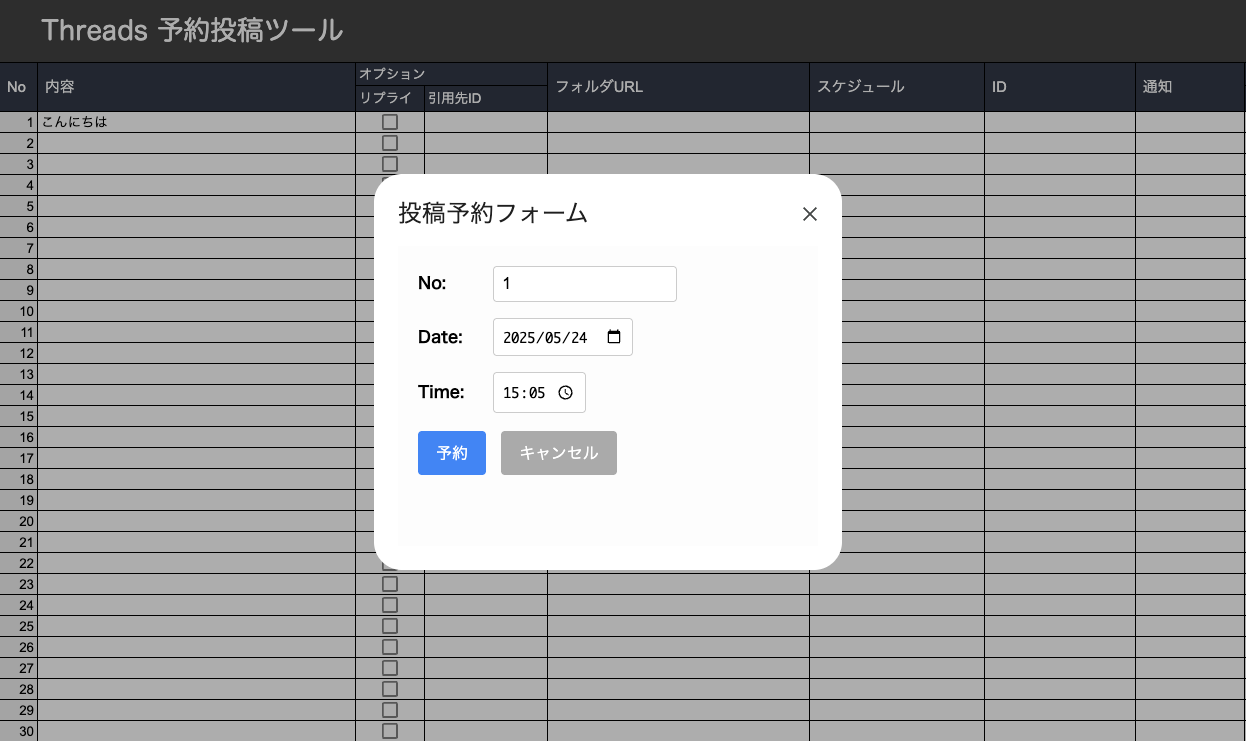Screen dimensions: 1246x741
Task: Check the リプライ checkbox in row 24
Action: [390, 605]
